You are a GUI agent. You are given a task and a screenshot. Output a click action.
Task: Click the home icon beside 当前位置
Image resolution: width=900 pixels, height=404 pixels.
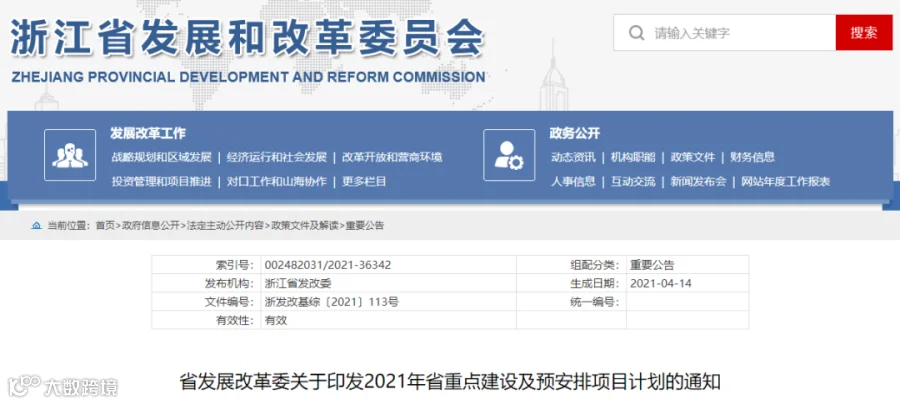[37, 226]
